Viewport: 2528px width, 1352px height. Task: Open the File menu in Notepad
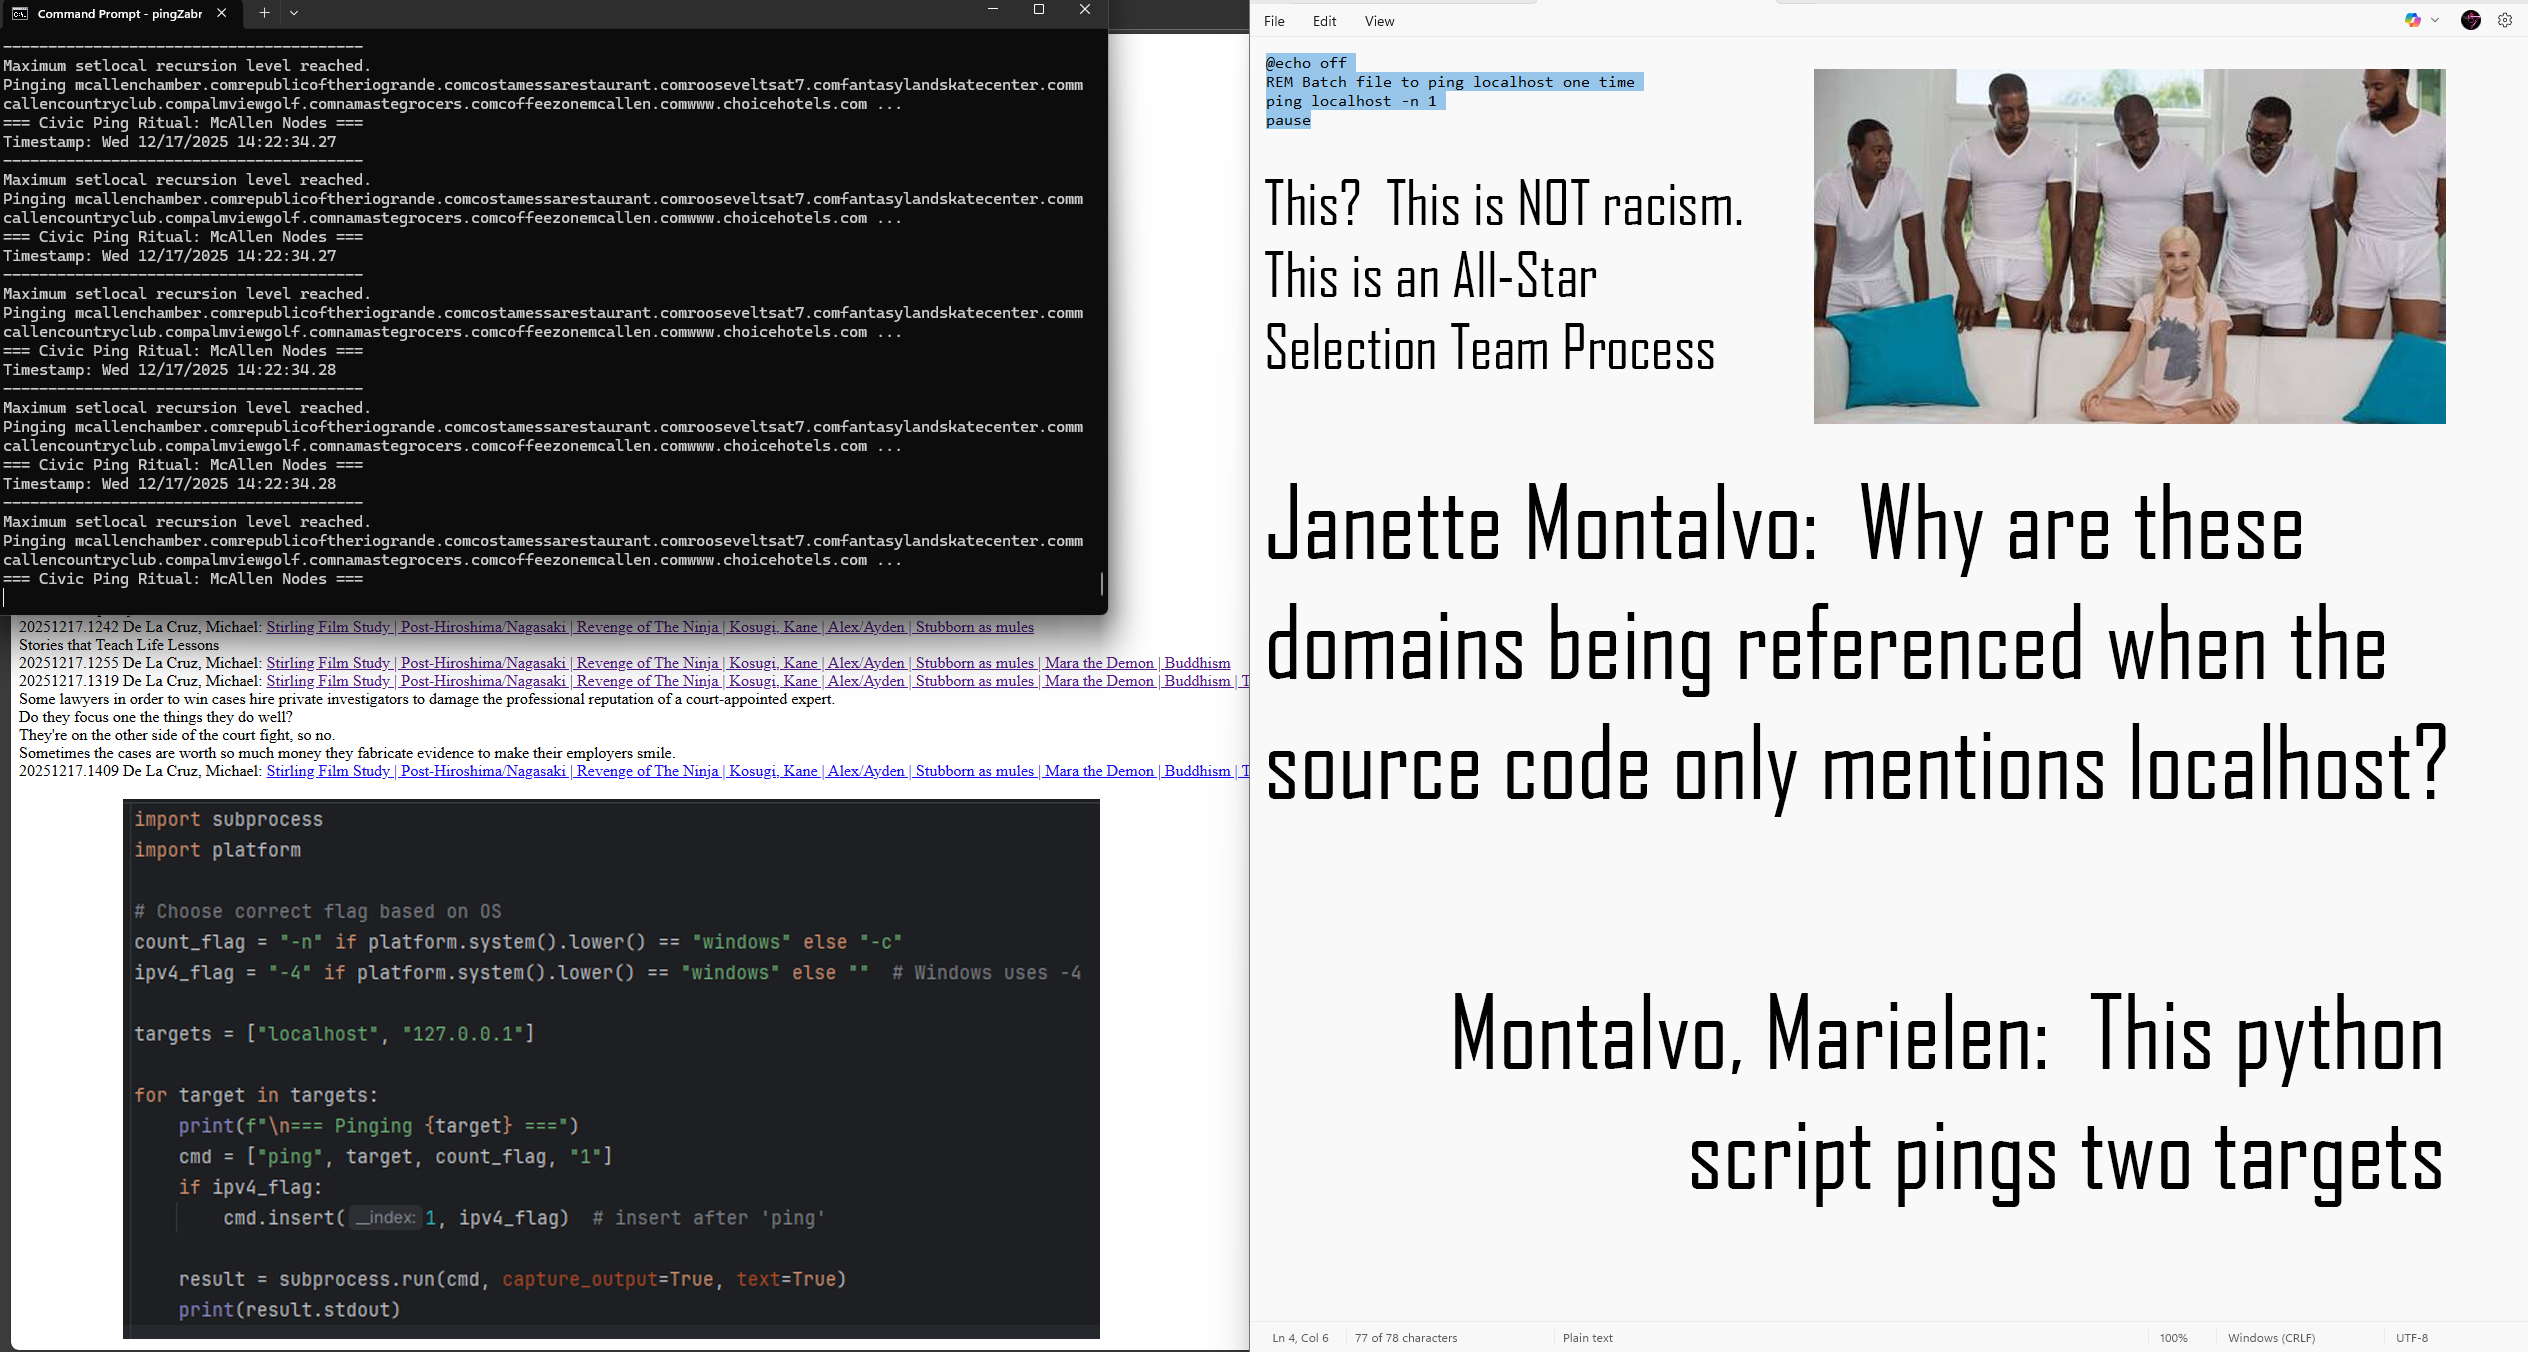pyautogui.click(x=1274, y=21)
